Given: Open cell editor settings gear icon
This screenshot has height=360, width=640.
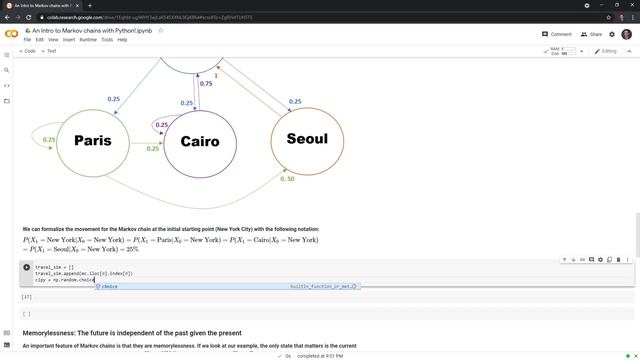Looking at the screenshot, I should [600, 260].
